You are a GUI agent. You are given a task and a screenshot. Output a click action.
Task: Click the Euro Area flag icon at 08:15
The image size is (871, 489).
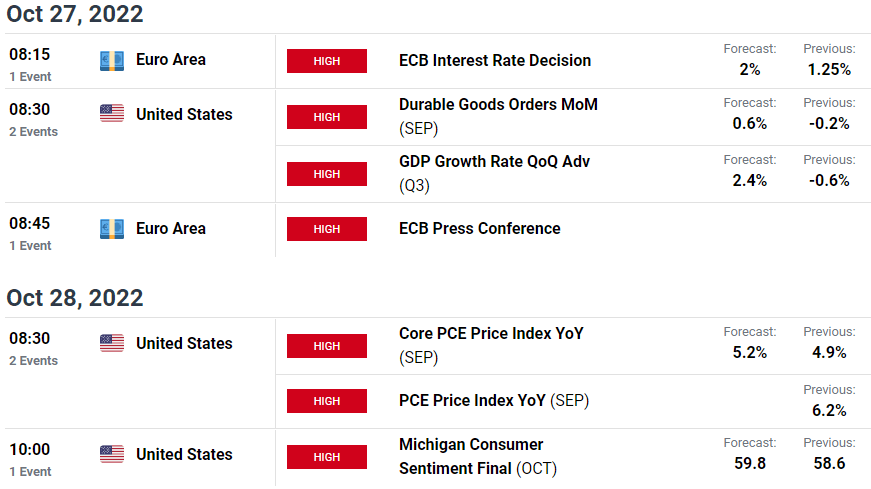coord(112,61)
